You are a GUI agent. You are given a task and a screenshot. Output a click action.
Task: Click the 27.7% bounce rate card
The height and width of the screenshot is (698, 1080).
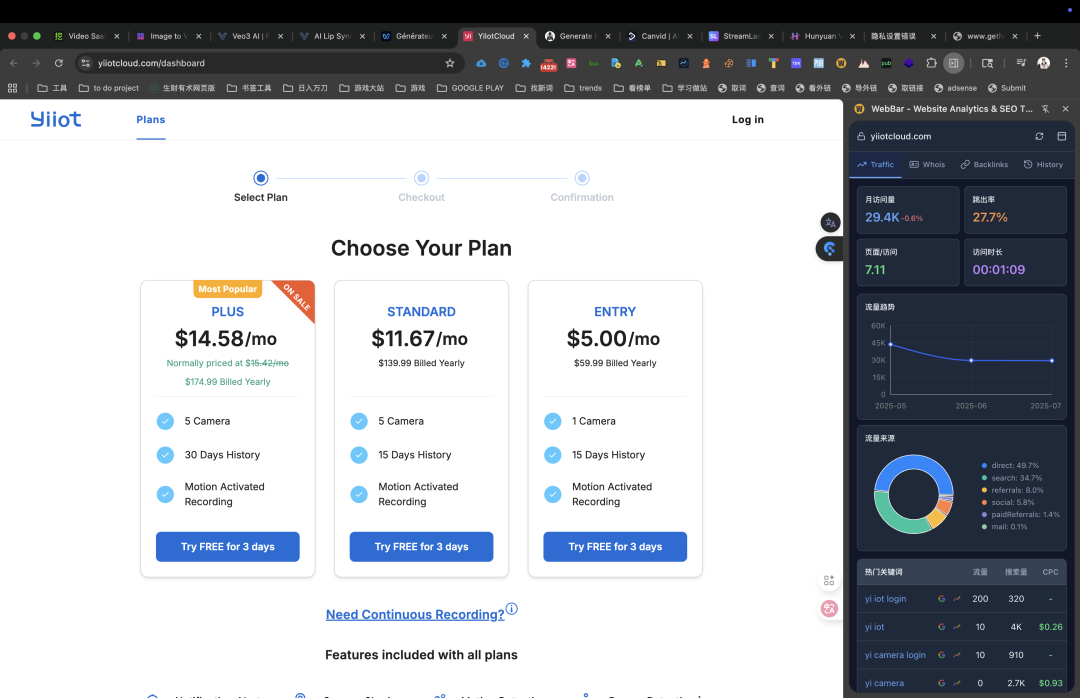click(1015, 210)
